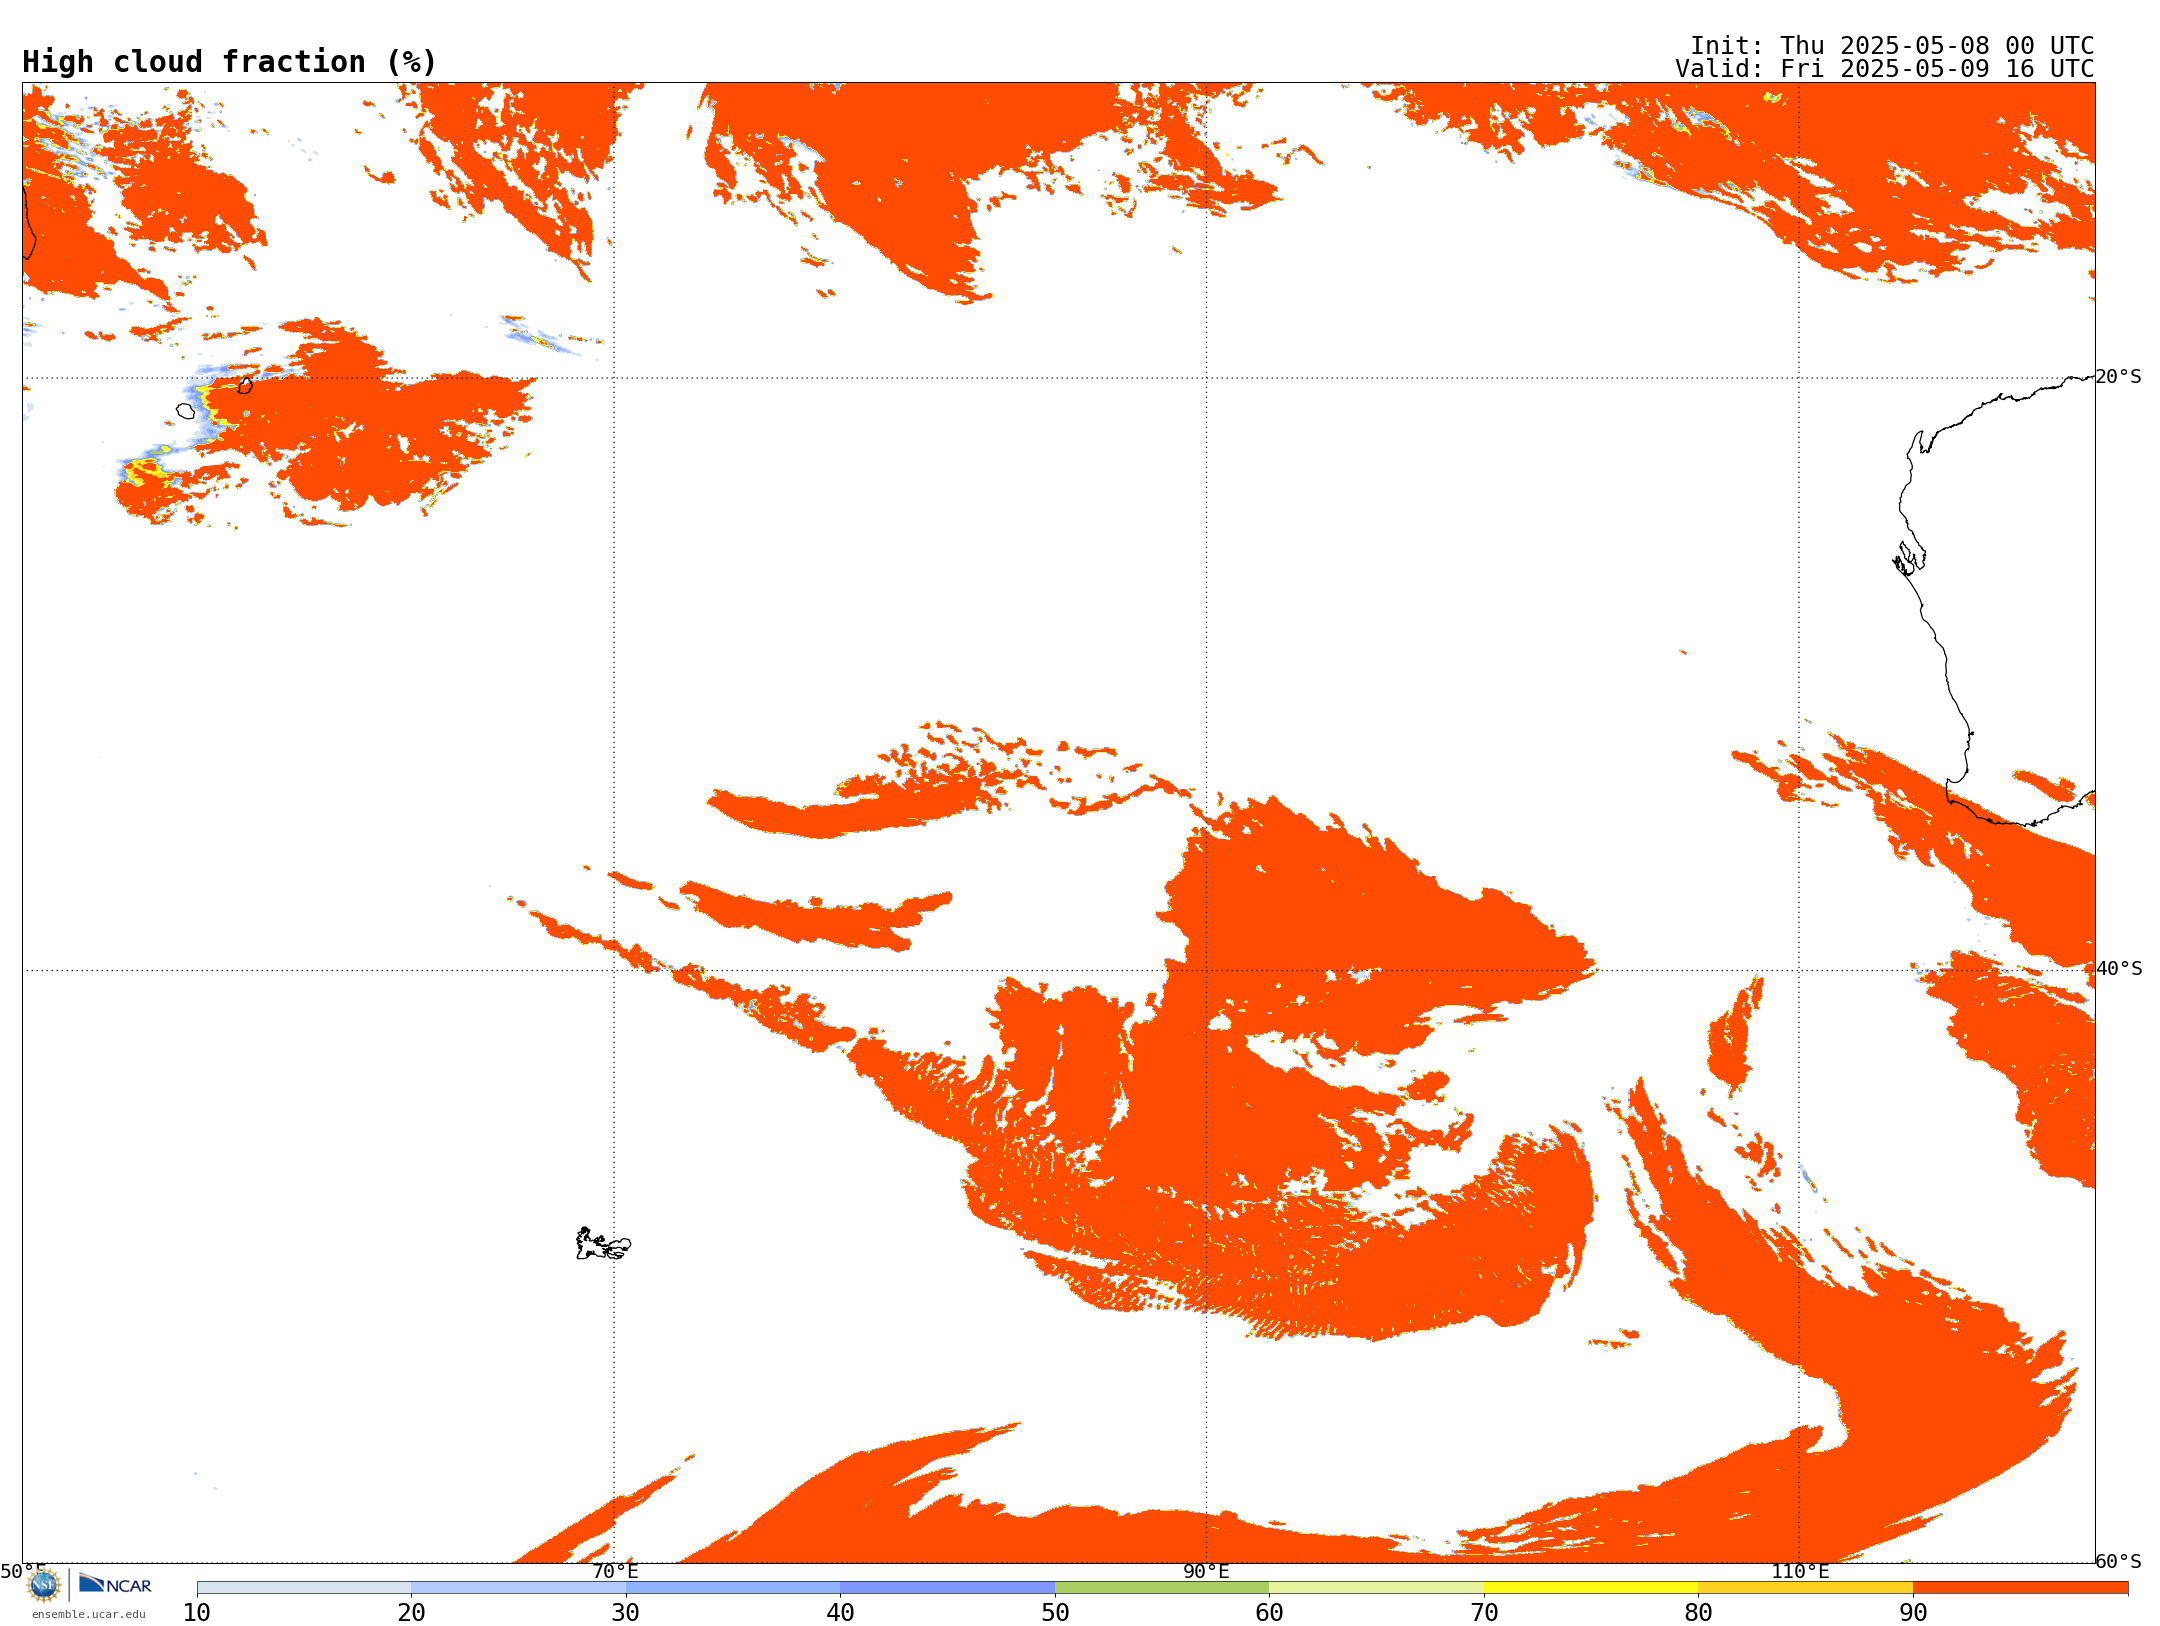2160x1626 pixels.
Task: Click the NCAR logo
Action: 115,1584
